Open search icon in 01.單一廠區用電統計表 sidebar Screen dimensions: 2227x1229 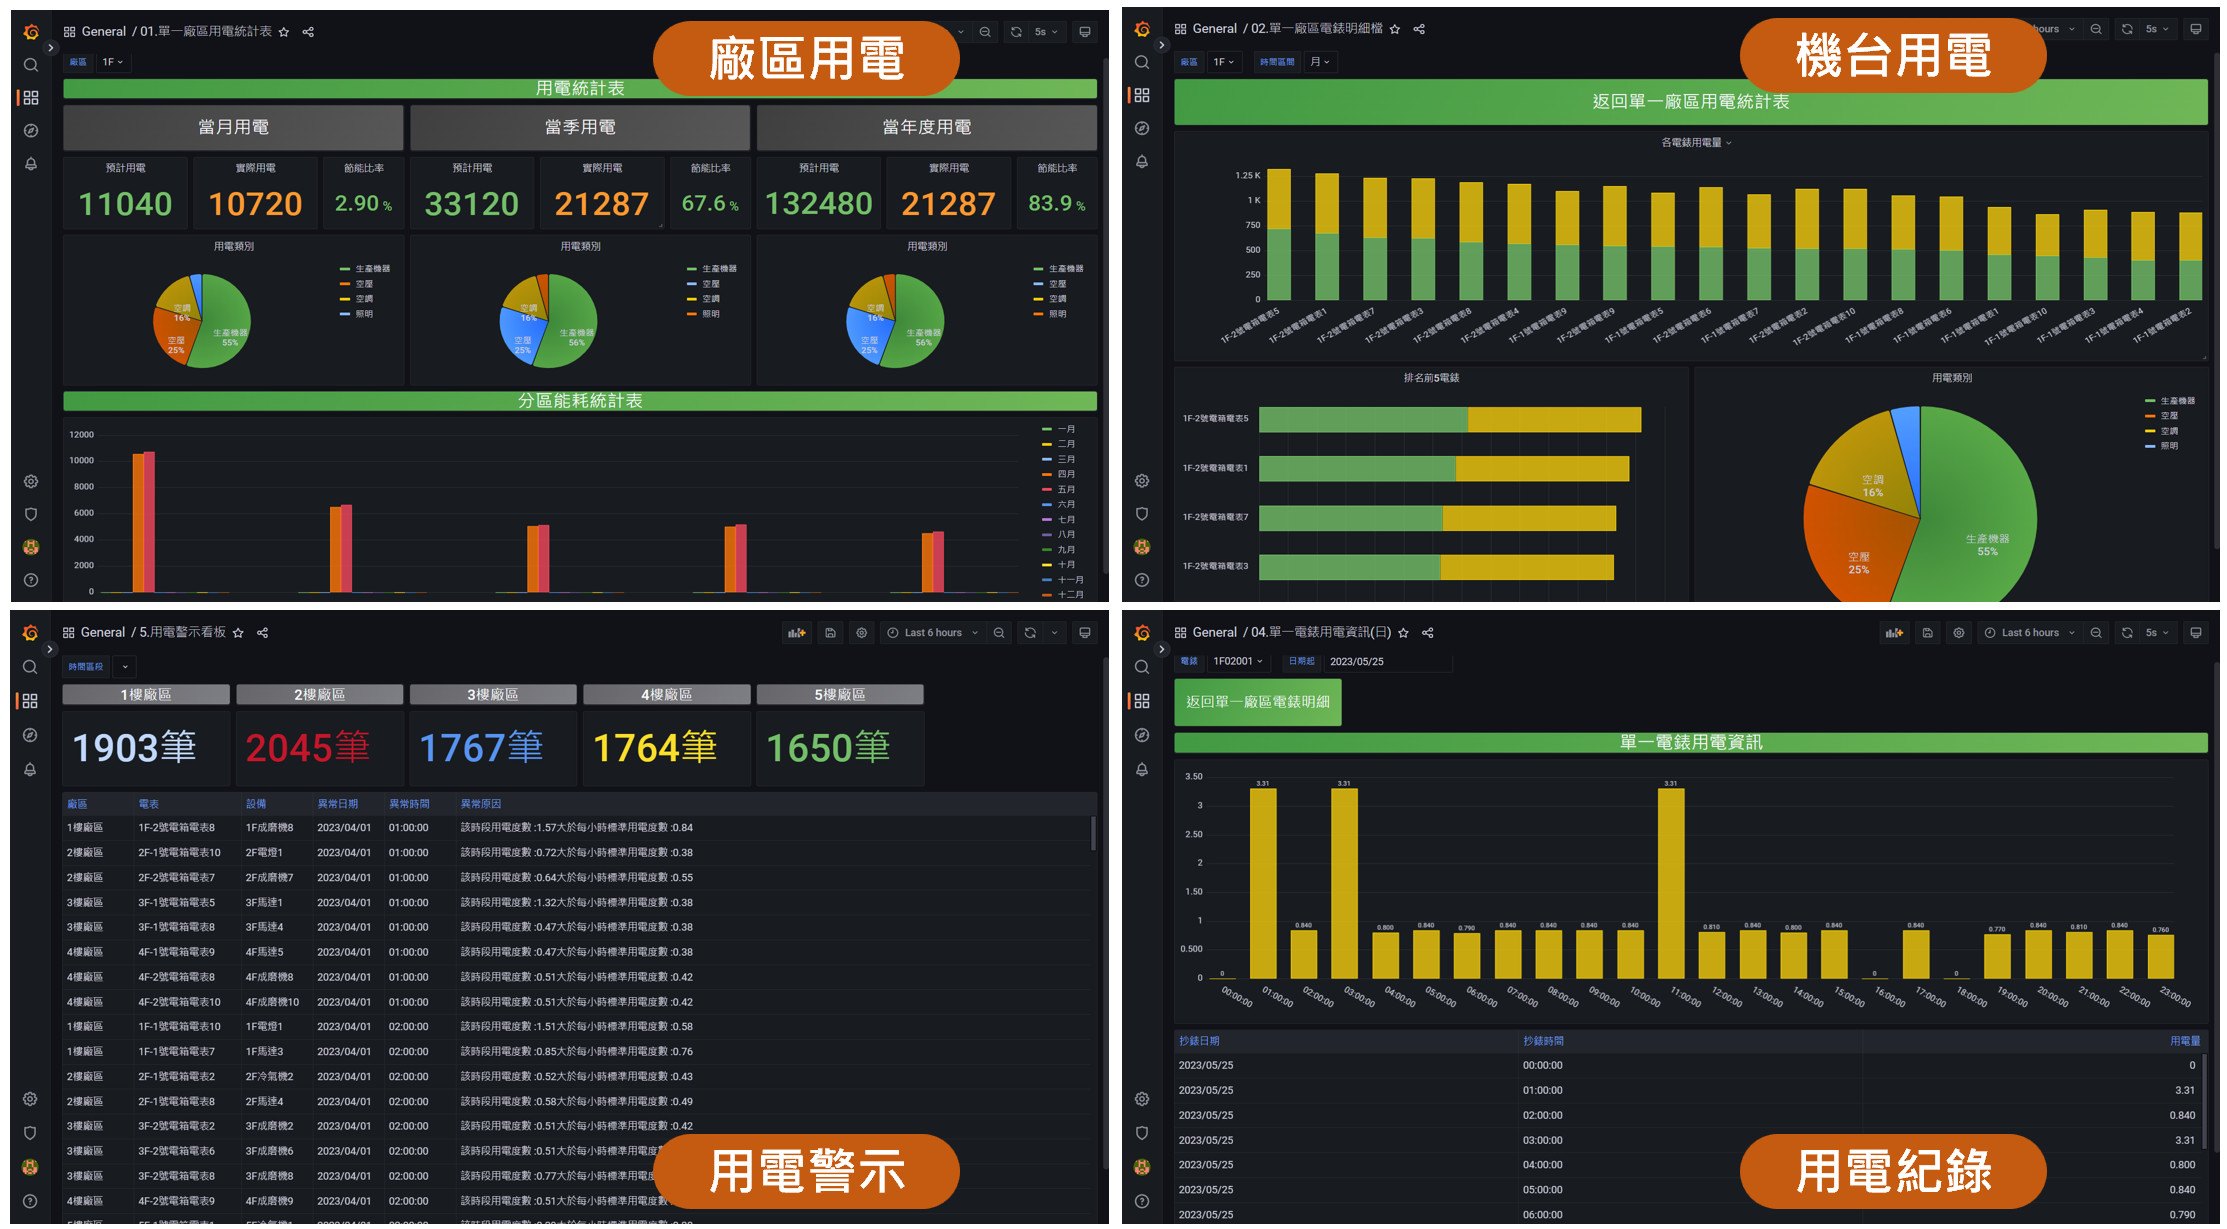point(31,65)
